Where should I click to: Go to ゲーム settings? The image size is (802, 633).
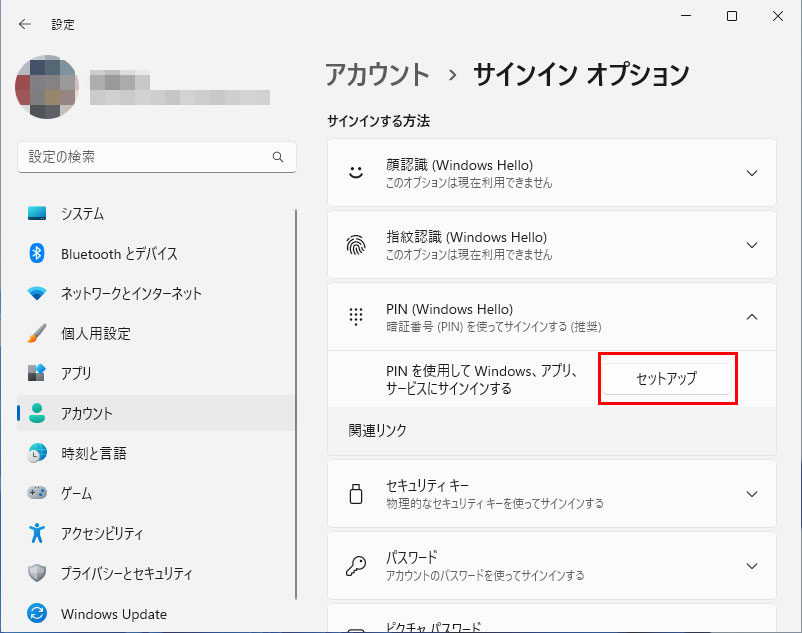click(156, 493)
